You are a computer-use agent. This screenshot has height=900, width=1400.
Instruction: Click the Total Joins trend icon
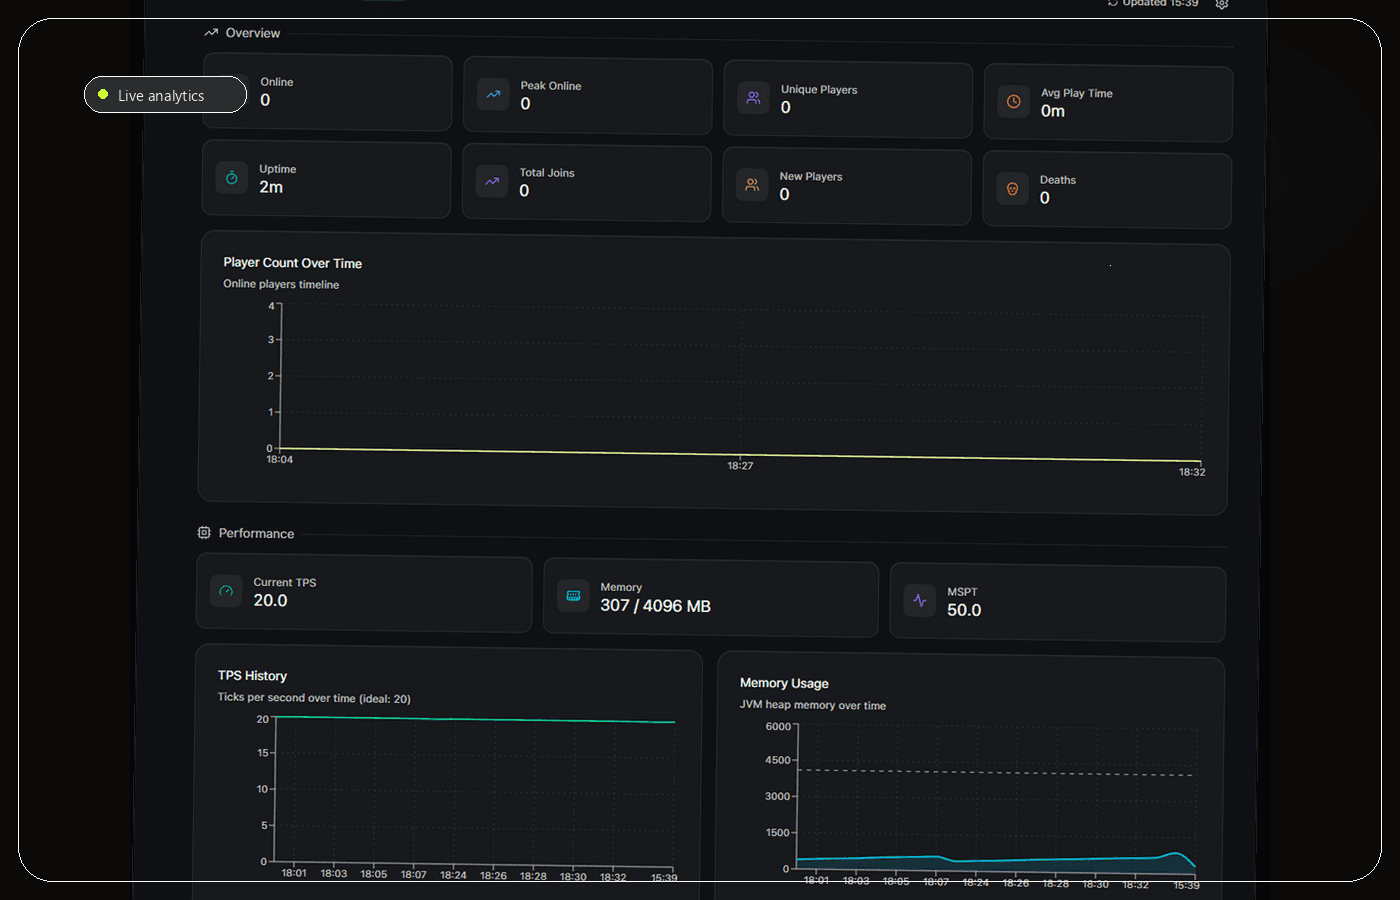click(492, 181)
